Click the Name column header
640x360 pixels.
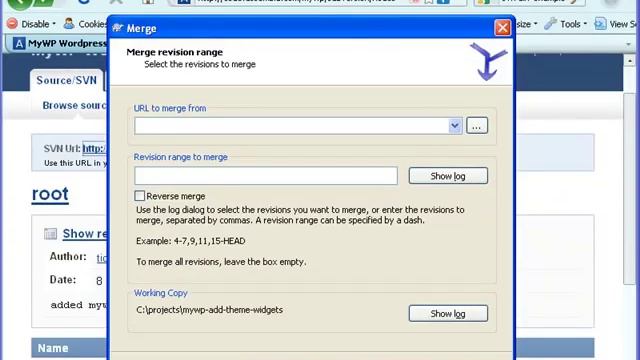(x=53, y=348)
